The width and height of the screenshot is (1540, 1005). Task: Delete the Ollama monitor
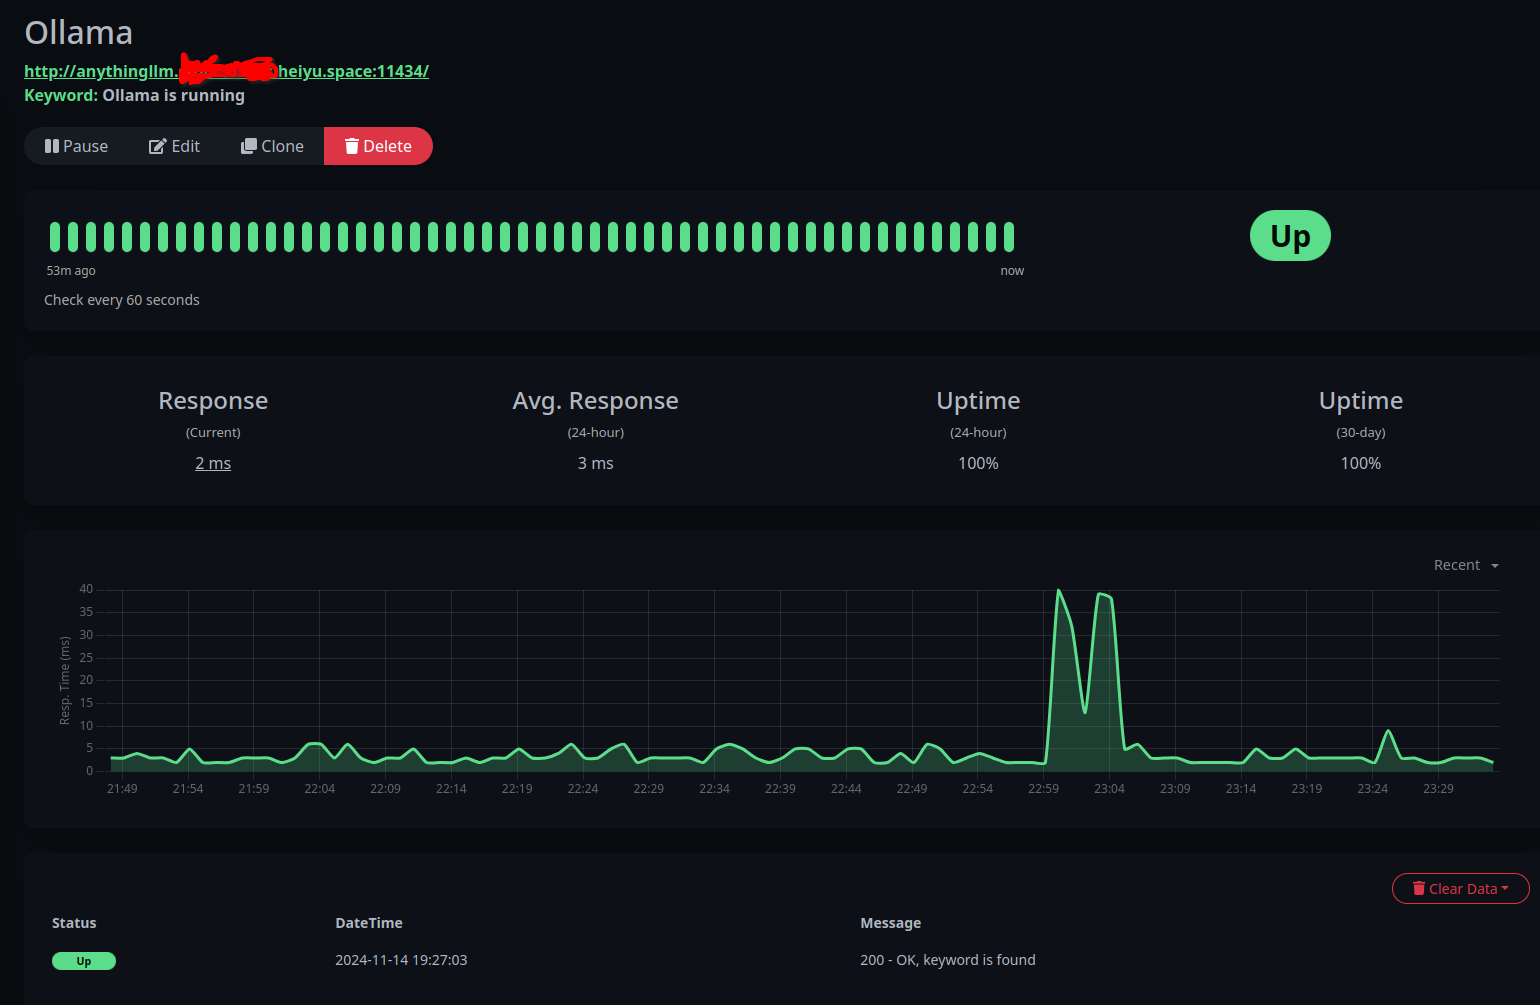pyautogui.click(x=378, y=146)
